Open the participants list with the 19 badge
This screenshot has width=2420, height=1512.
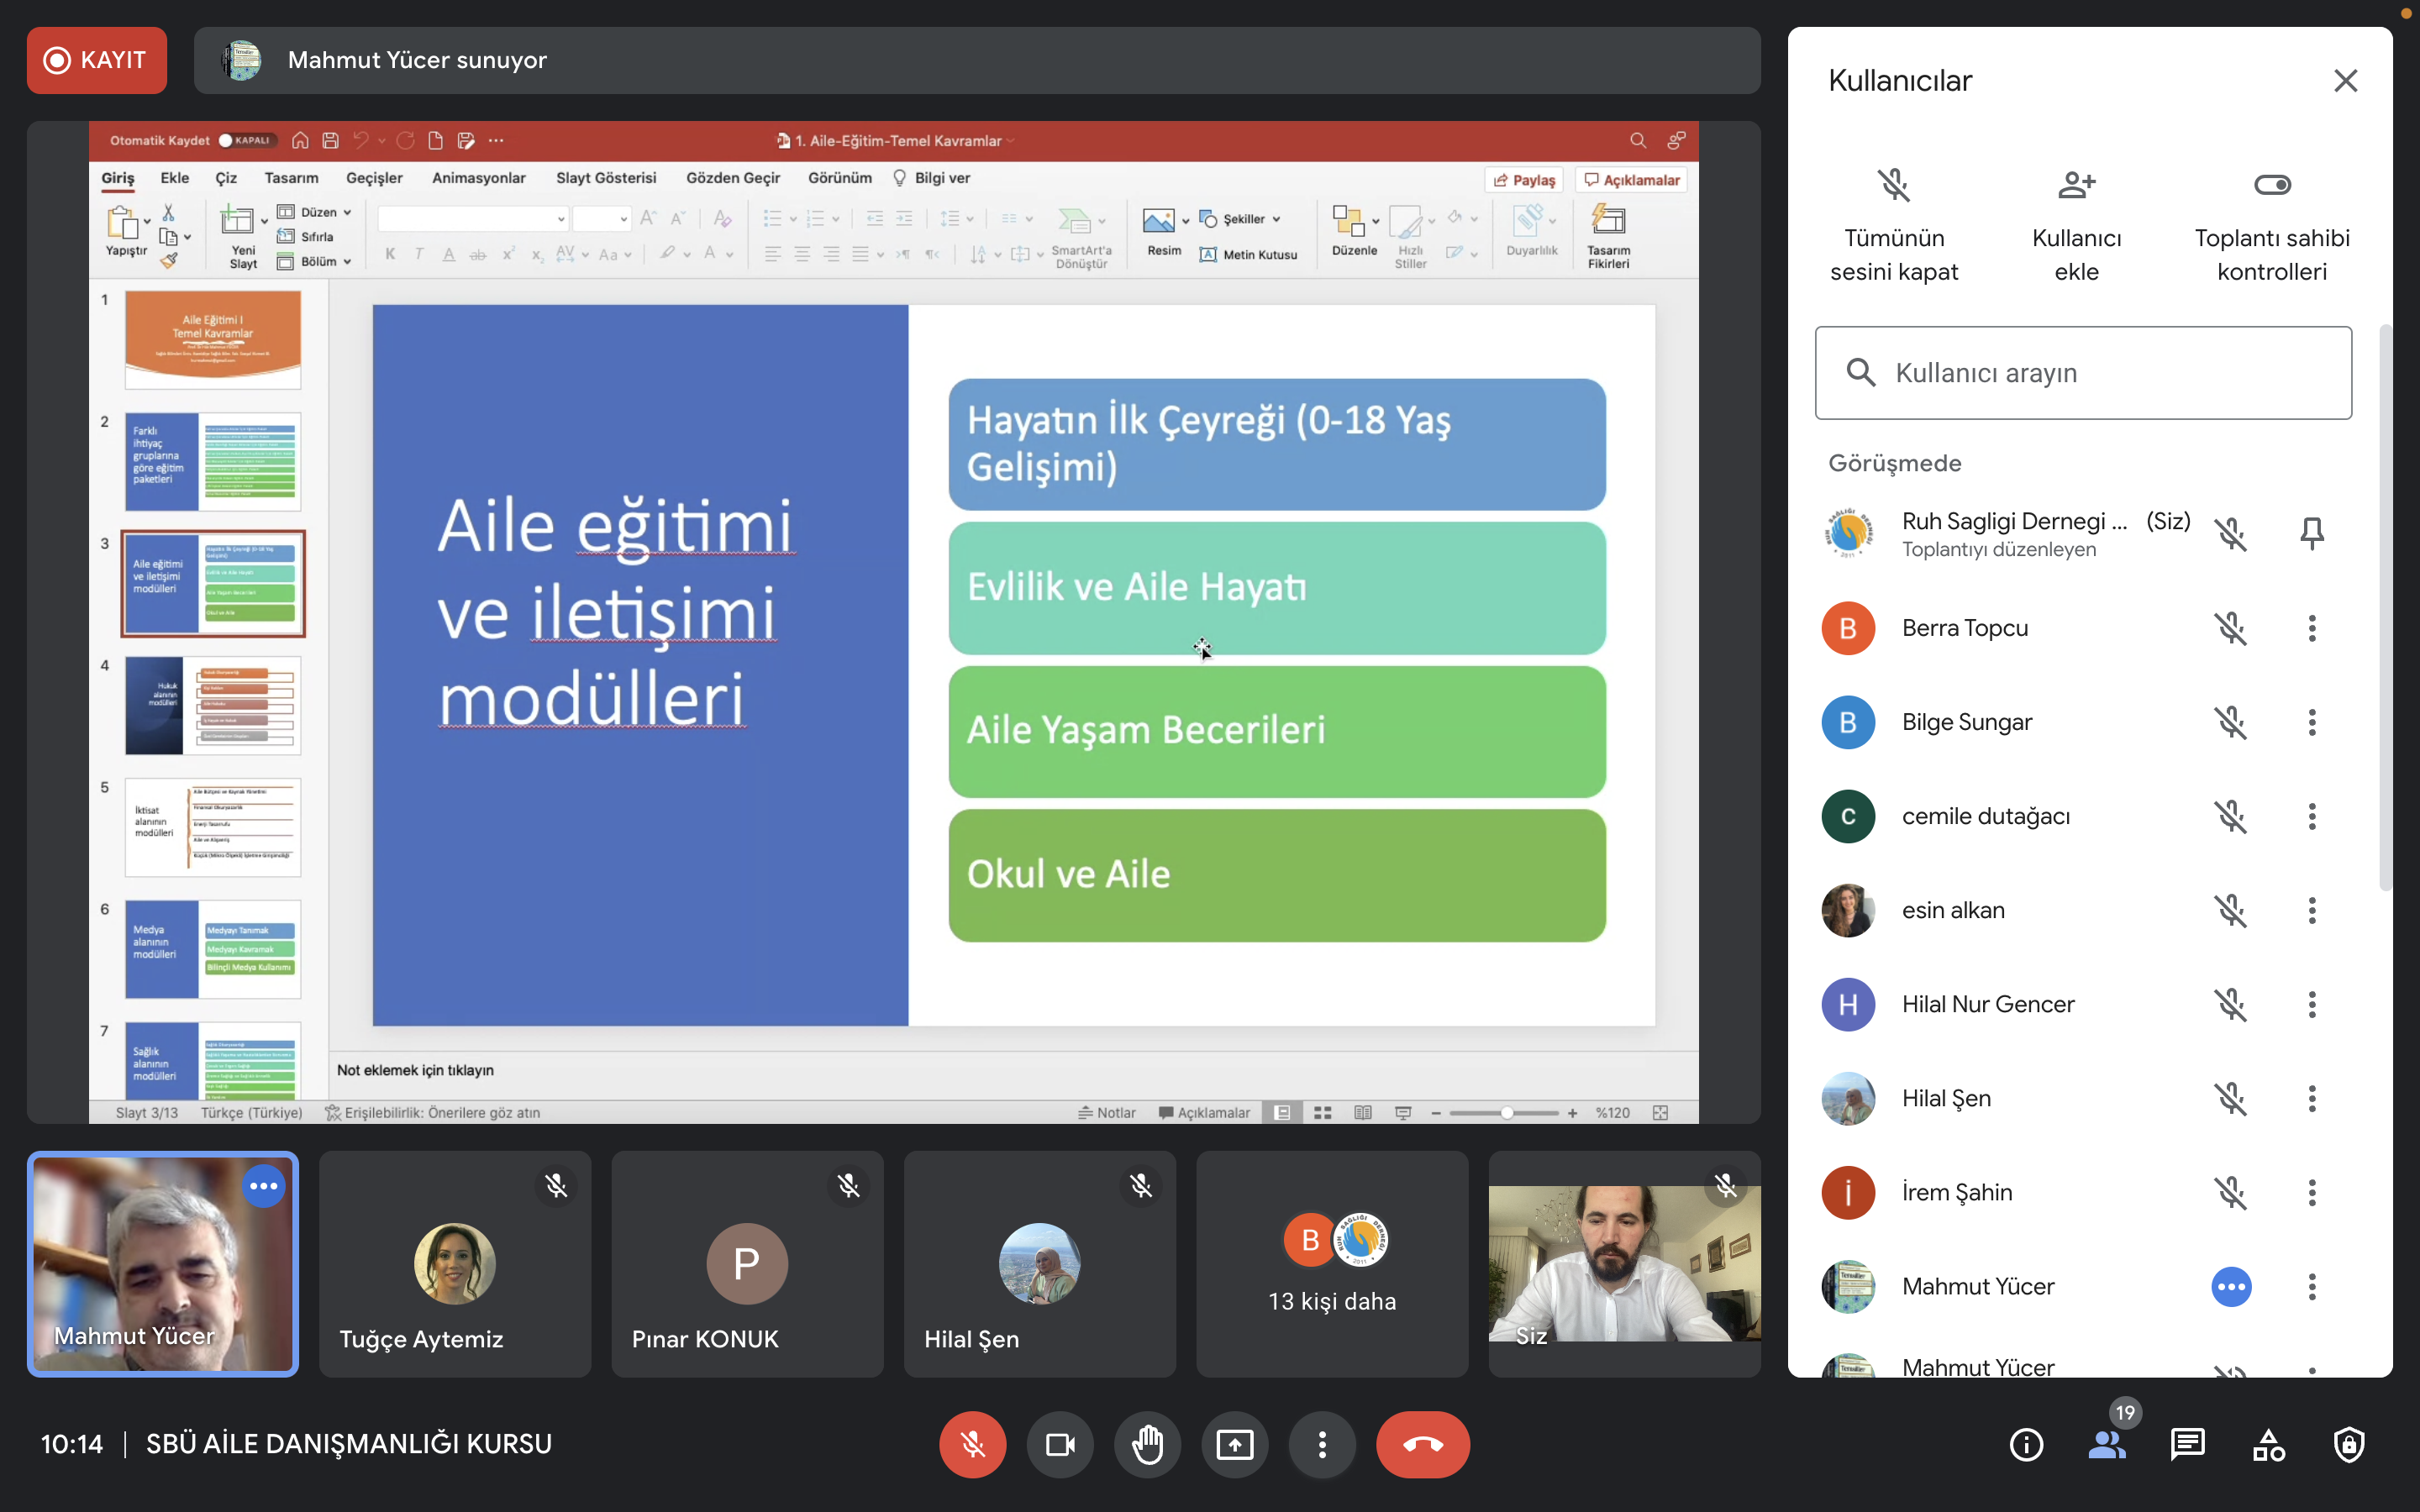point(2107,1444)
